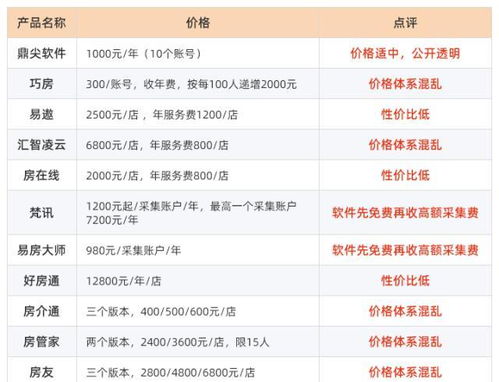499x382 pixels.
Task: Select the 巧房 product name cell
Action: 42,84
